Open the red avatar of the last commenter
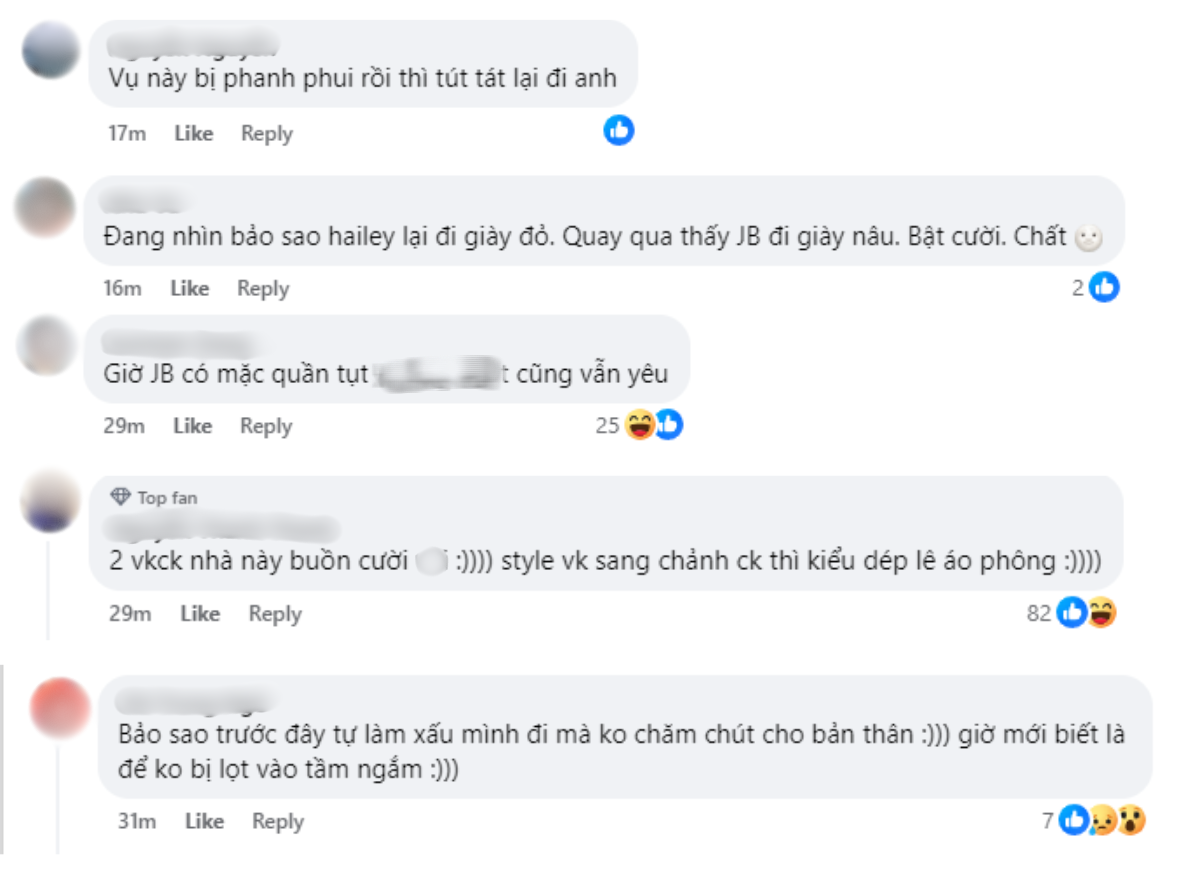The width and height of the screenshot is (1200, 894). (61, 707)
